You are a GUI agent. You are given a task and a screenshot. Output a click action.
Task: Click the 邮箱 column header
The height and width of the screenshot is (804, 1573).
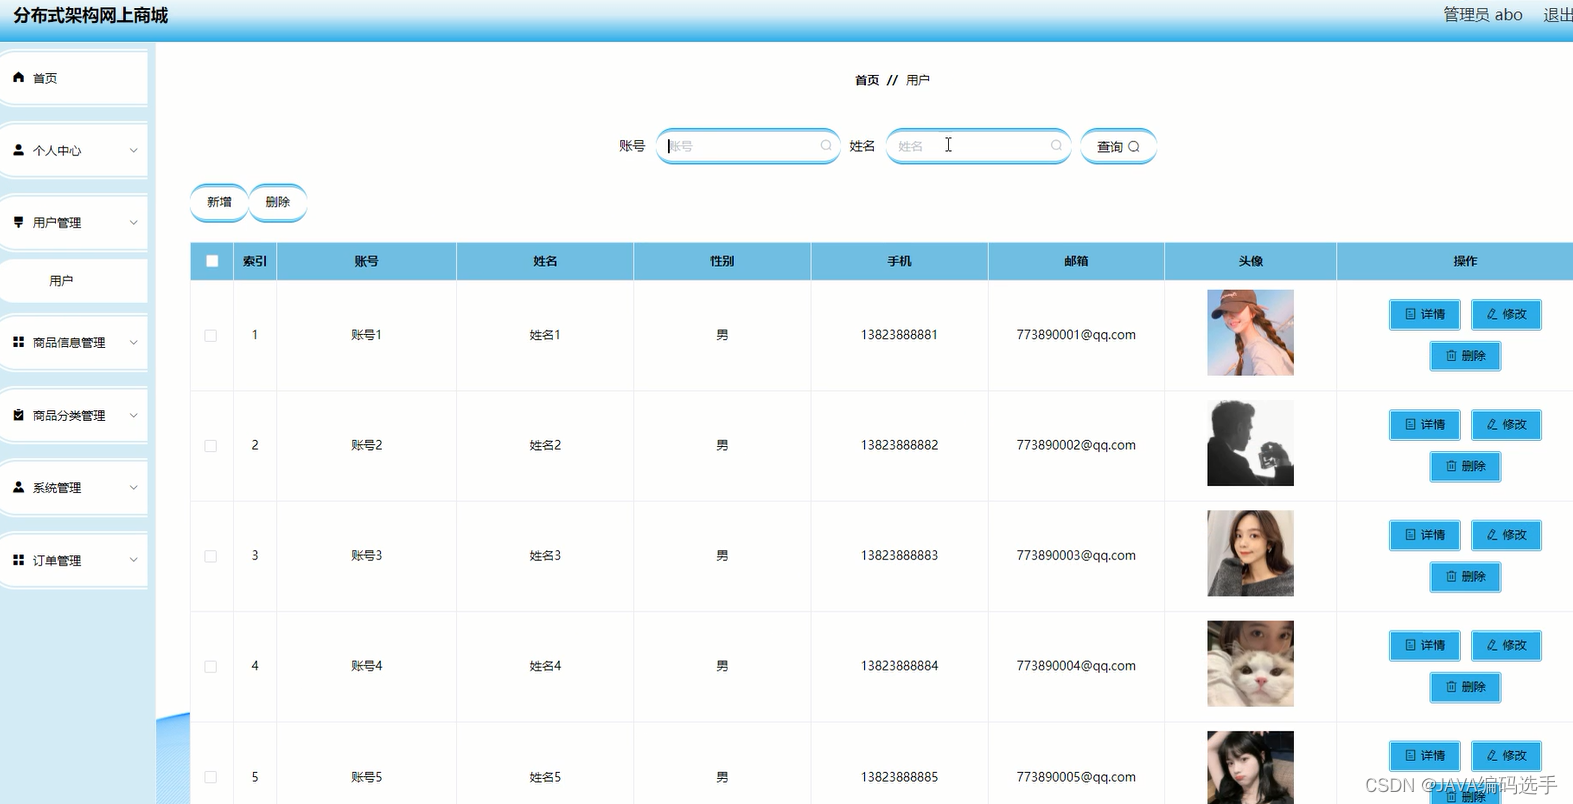(1076, 261)
